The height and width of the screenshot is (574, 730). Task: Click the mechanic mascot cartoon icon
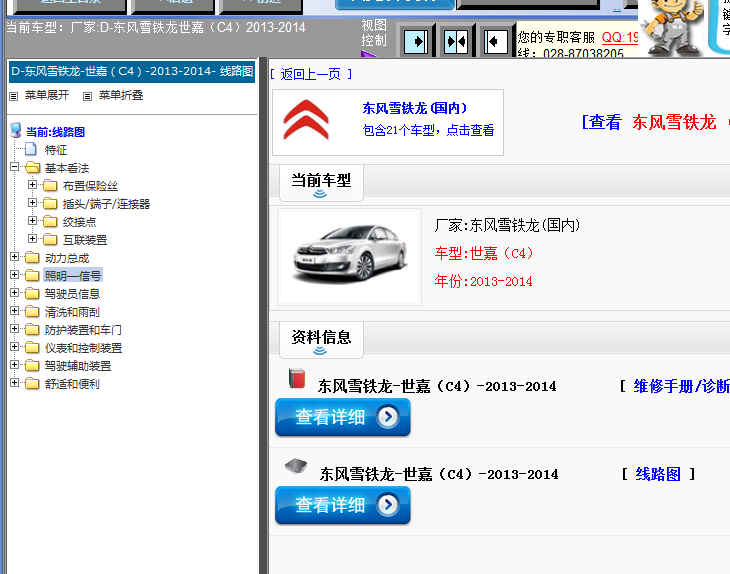click(672, 27)
